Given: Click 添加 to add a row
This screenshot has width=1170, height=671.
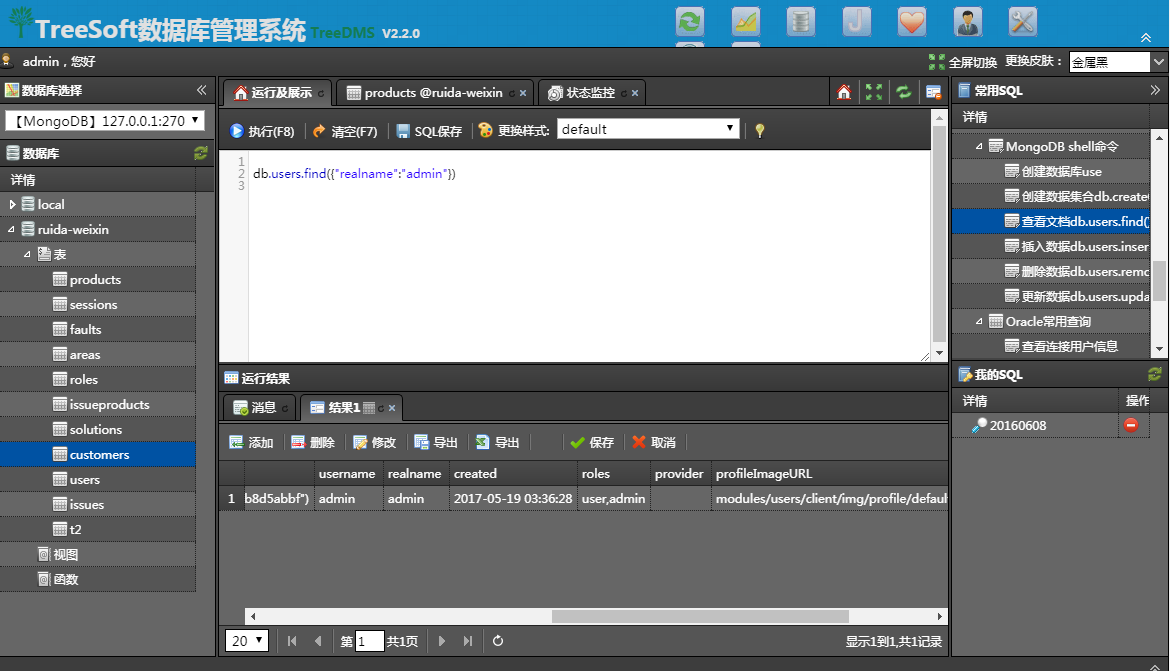Looking at the screenshot, I should (251, 443).
